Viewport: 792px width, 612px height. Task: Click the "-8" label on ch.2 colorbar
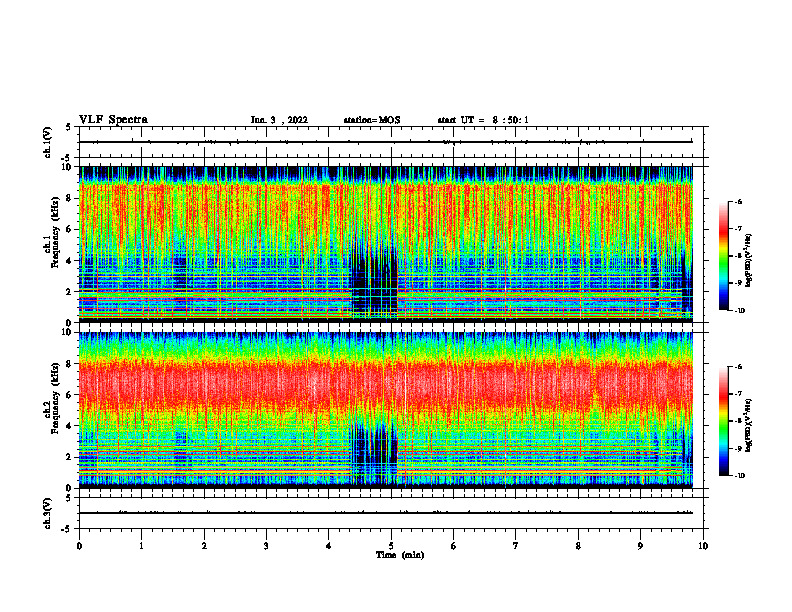(x=738, y=421)
